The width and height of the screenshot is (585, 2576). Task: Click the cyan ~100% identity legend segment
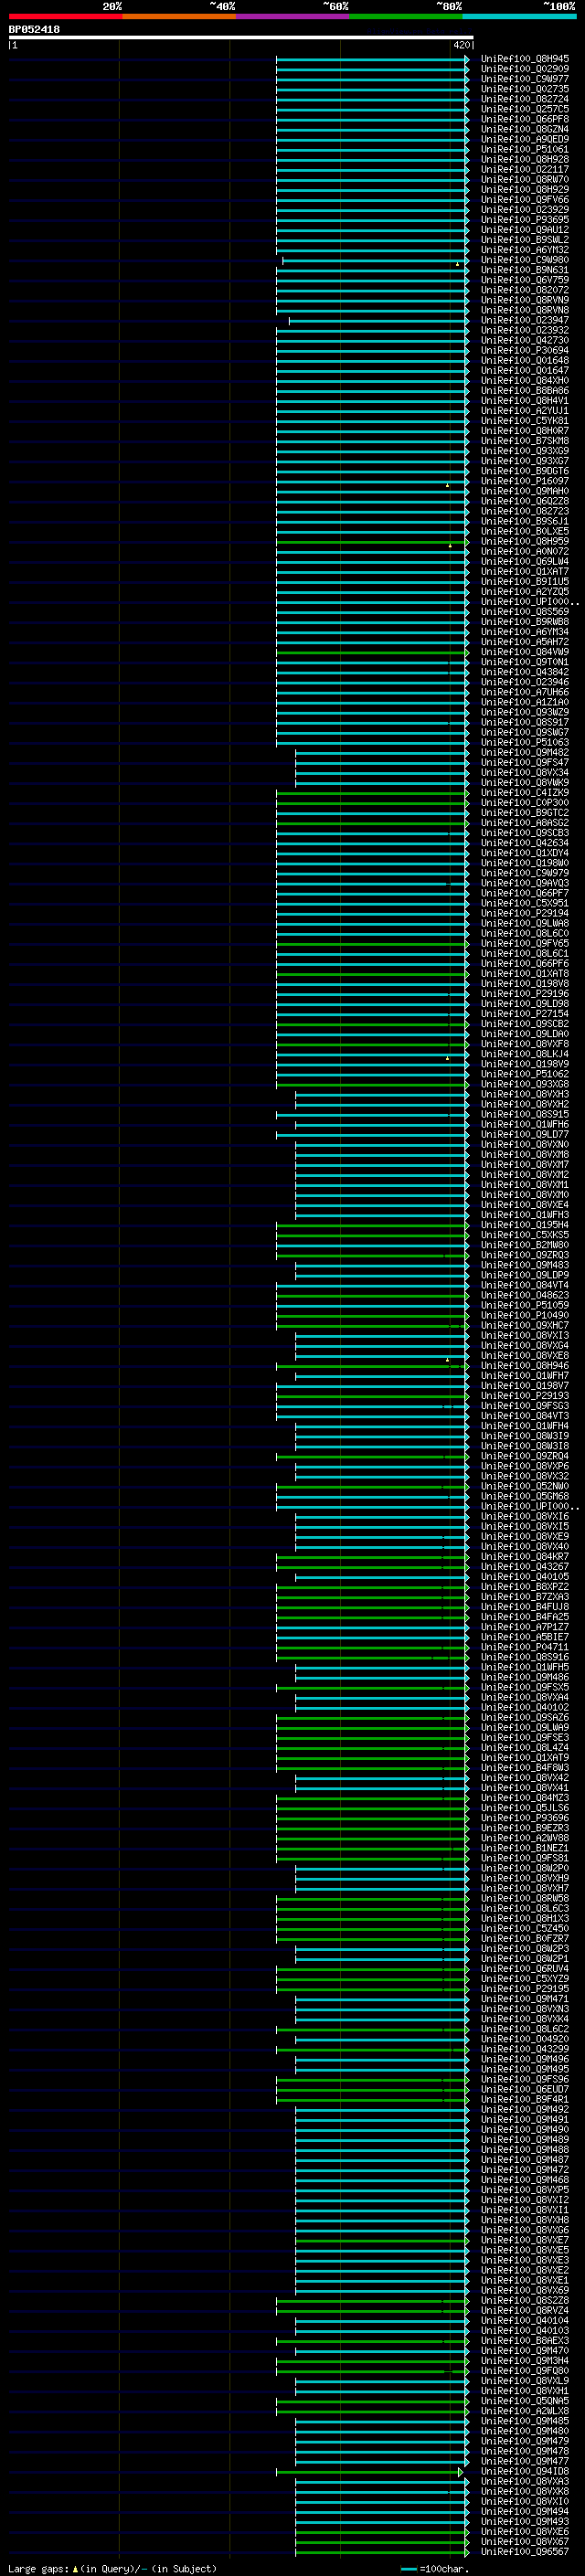(519, 16)
